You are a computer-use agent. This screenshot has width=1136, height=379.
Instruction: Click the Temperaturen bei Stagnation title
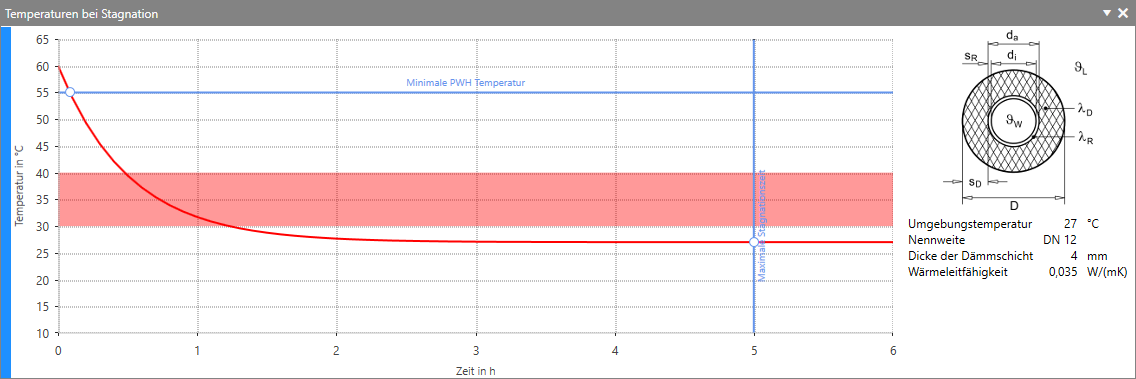point(82,14)
